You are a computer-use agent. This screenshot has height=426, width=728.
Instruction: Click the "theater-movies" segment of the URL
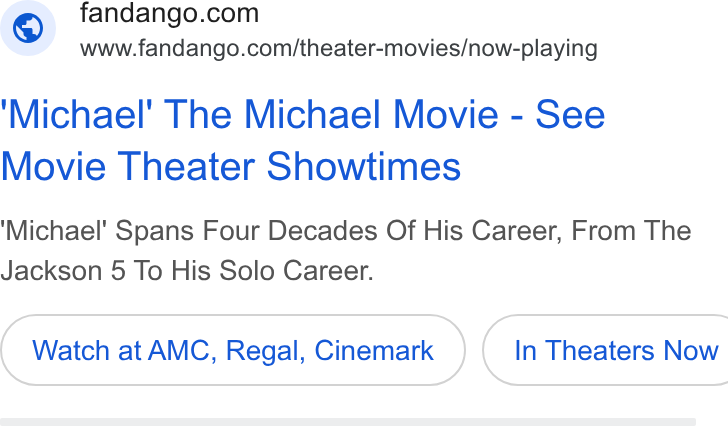[381, 48]
